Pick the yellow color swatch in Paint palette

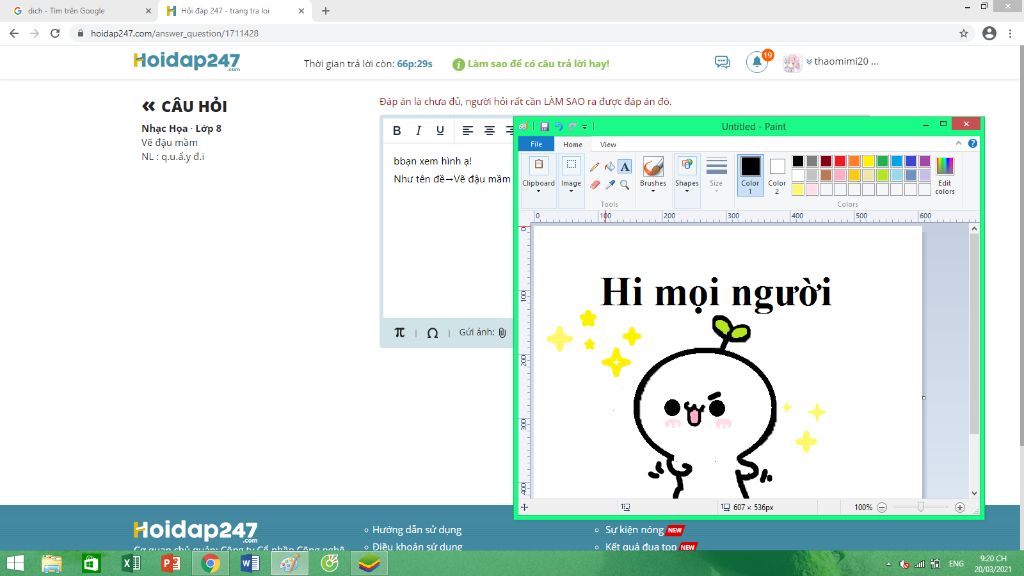(x=869, y=161)
